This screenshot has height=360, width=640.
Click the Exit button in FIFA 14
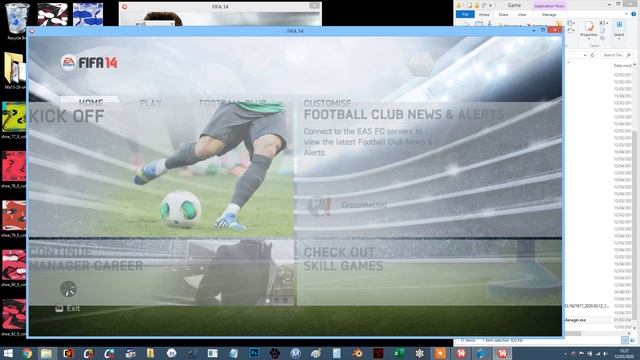tap(68, 309)
